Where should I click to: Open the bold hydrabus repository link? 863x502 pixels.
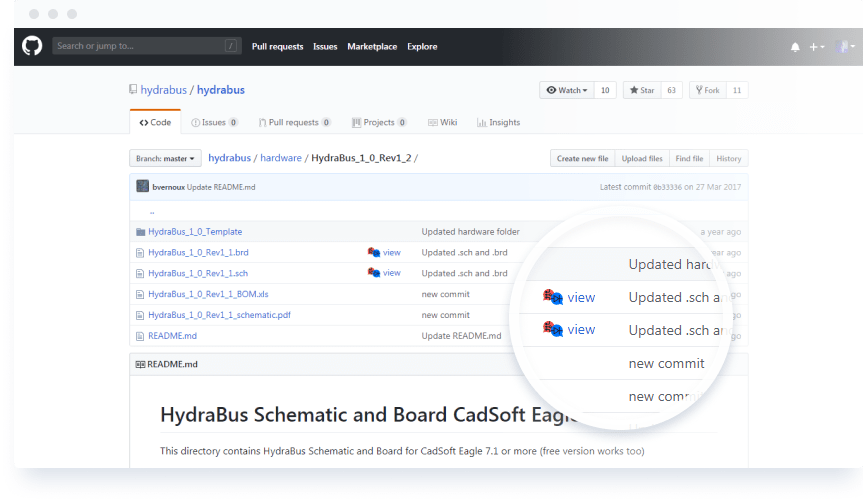(221, 90)
